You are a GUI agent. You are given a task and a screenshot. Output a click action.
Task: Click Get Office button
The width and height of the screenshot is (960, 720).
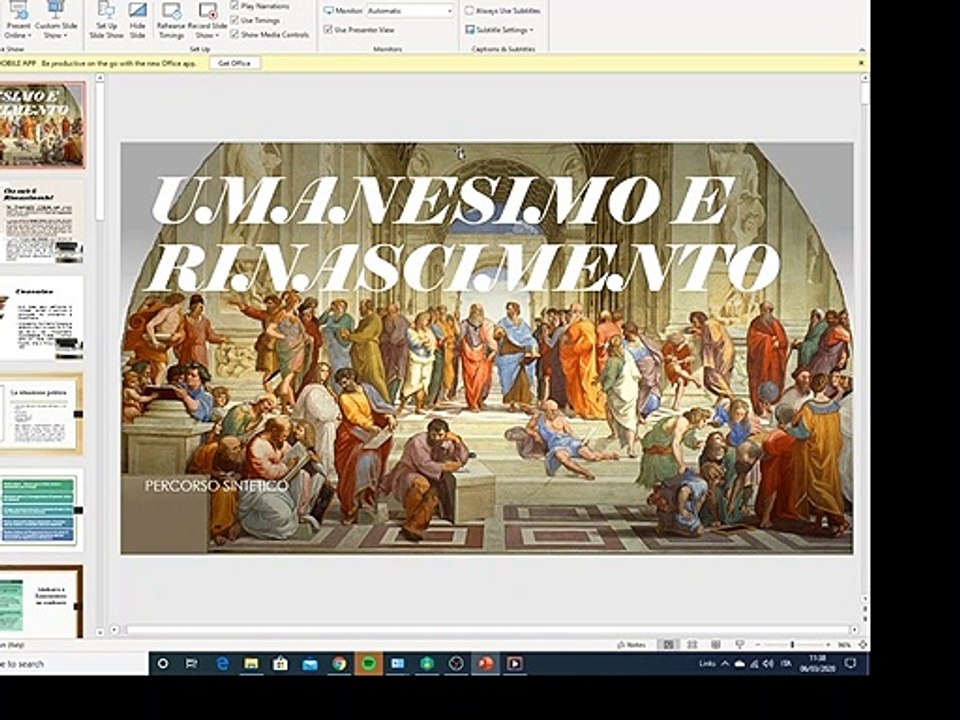[x=235, y=63]
